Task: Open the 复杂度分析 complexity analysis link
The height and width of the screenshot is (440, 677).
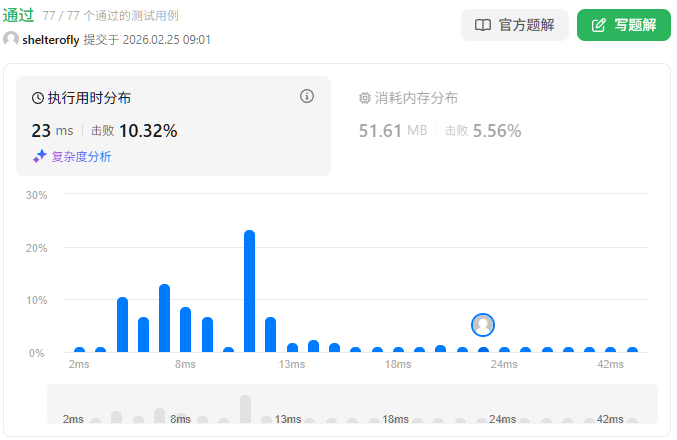Action: coord(81,156)
